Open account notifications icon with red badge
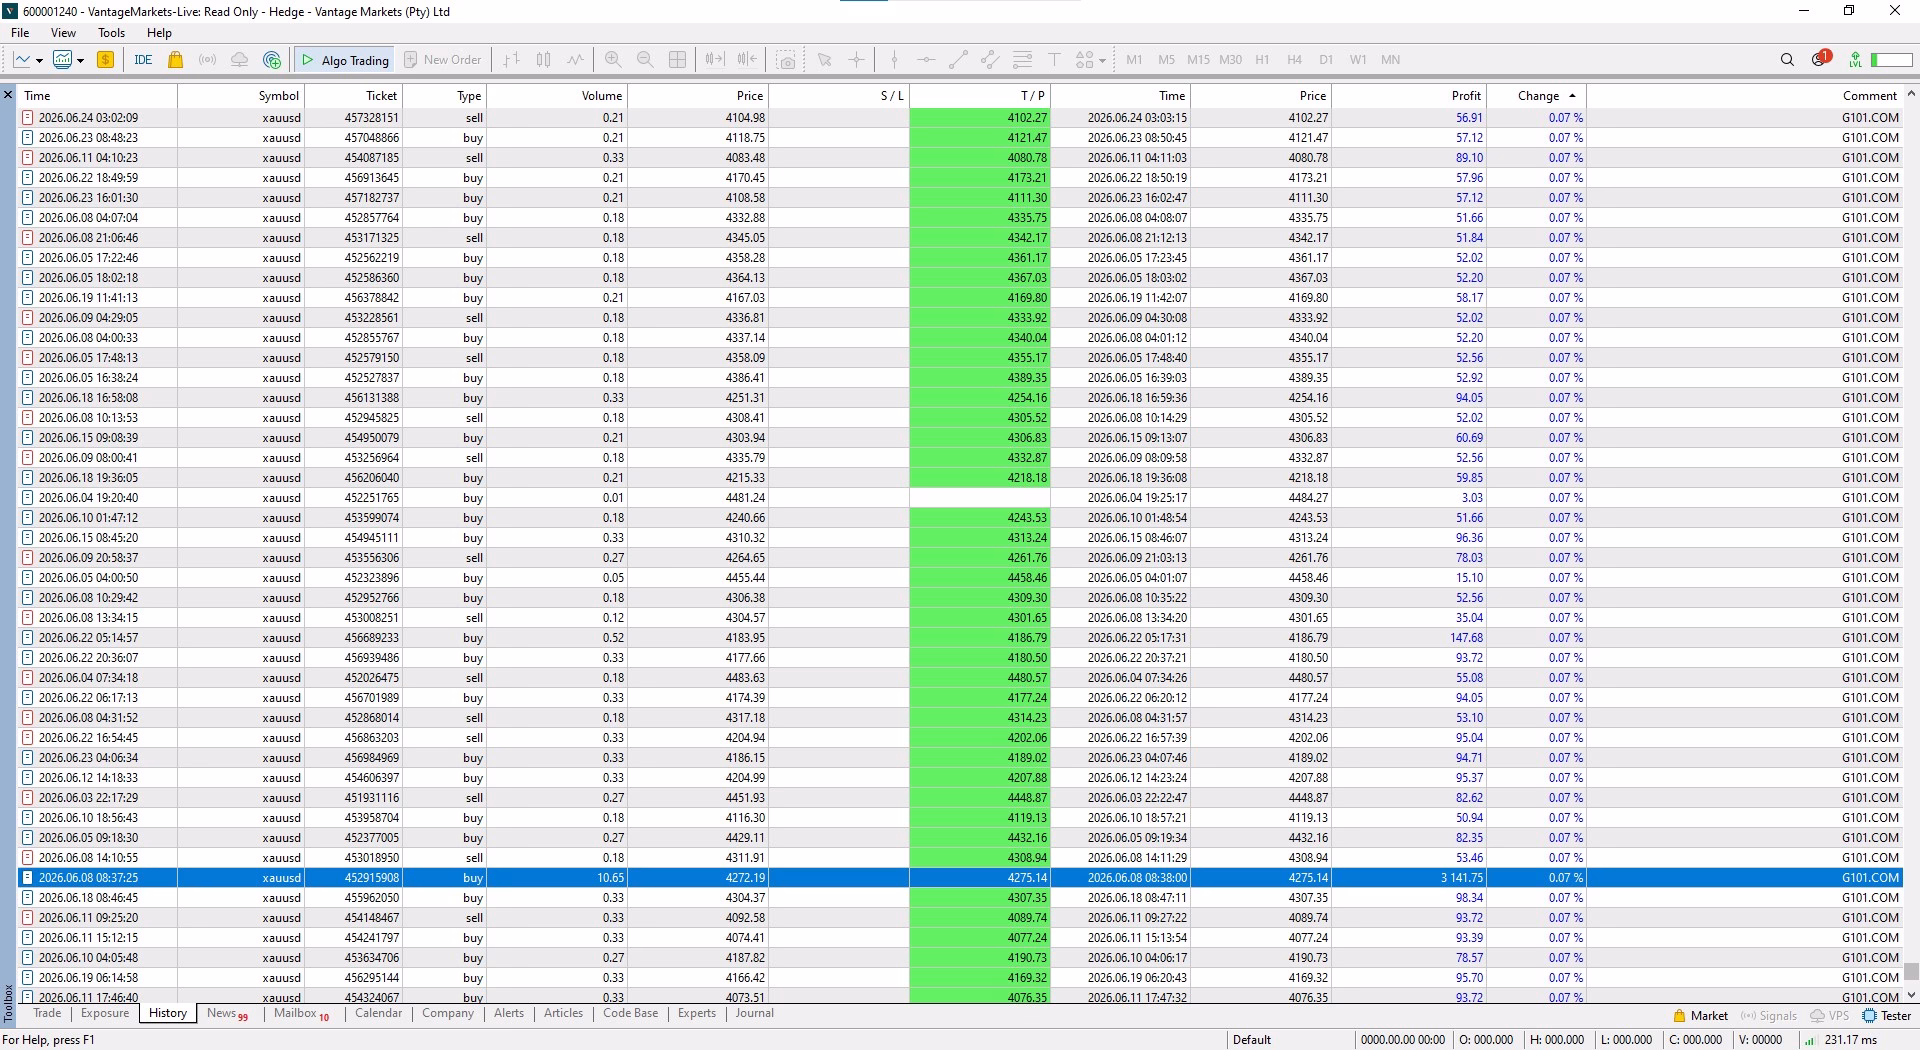Image resolution: width=1920 pixels, height=1050 pixels. tap(1820, 59)
